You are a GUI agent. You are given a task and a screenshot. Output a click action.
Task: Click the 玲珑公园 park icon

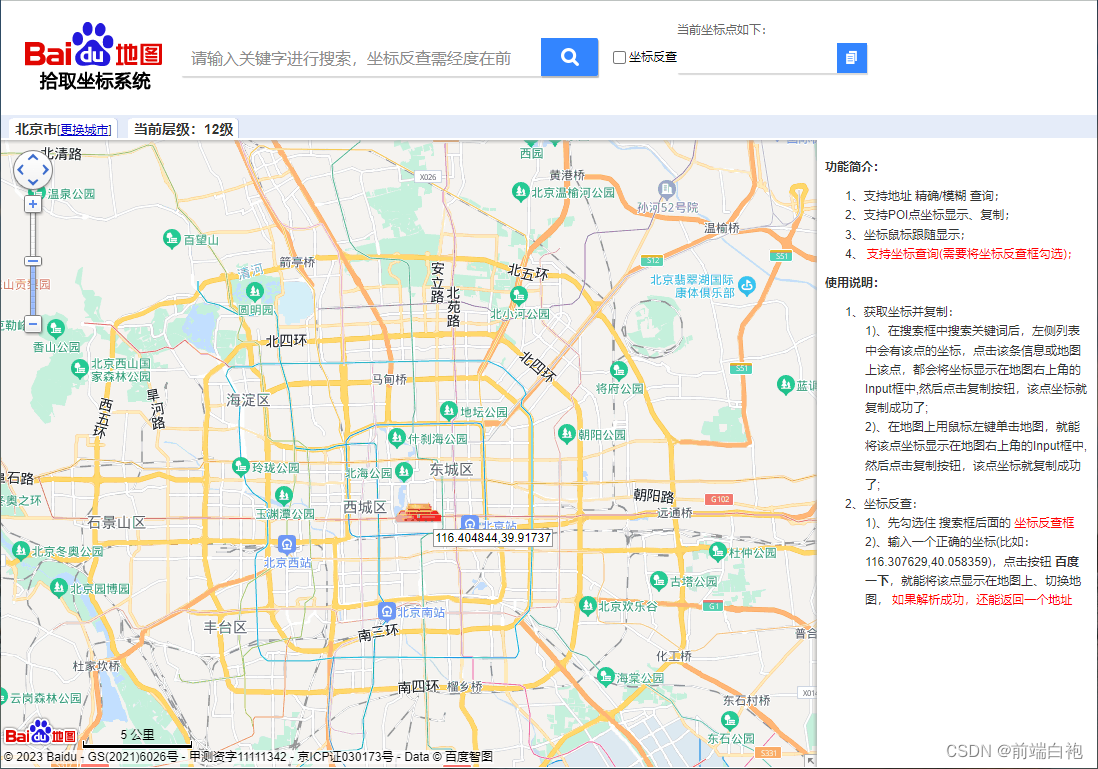pyautogui.click(x=241, y=466)
